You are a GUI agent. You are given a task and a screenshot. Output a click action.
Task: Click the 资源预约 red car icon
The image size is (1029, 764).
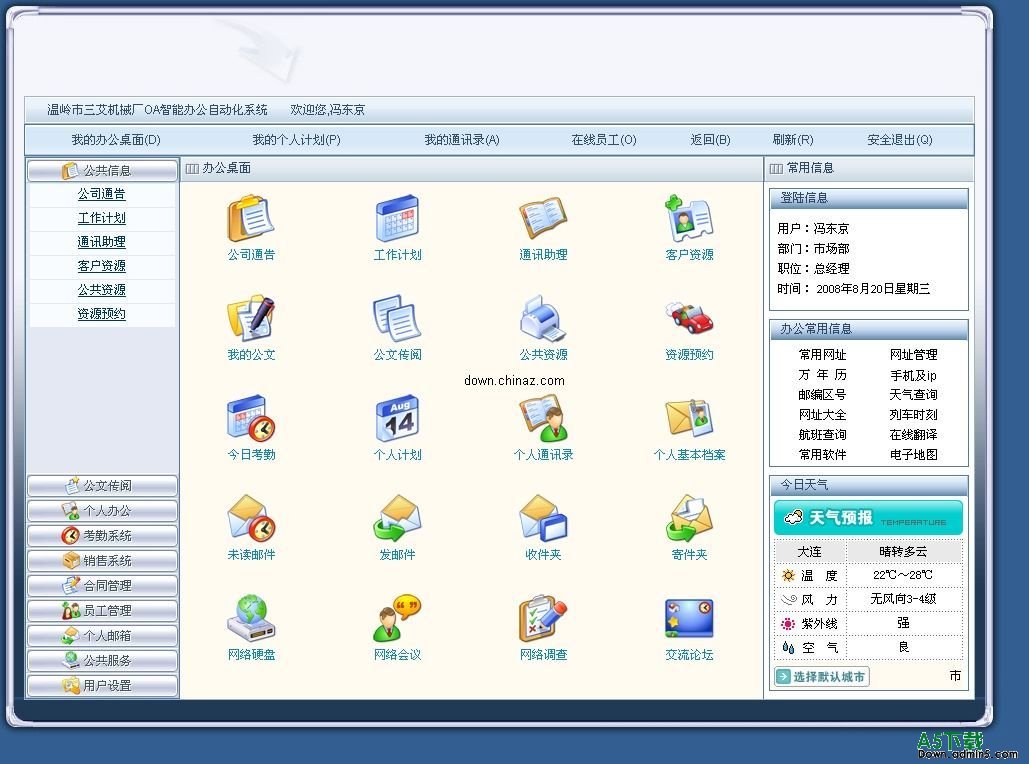(x=689, y=319)
